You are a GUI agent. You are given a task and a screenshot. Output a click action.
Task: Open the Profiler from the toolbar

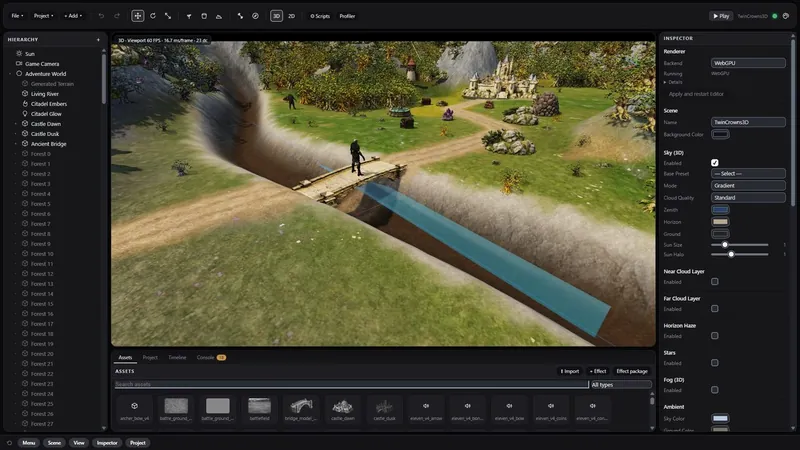(x=347, y=16)
